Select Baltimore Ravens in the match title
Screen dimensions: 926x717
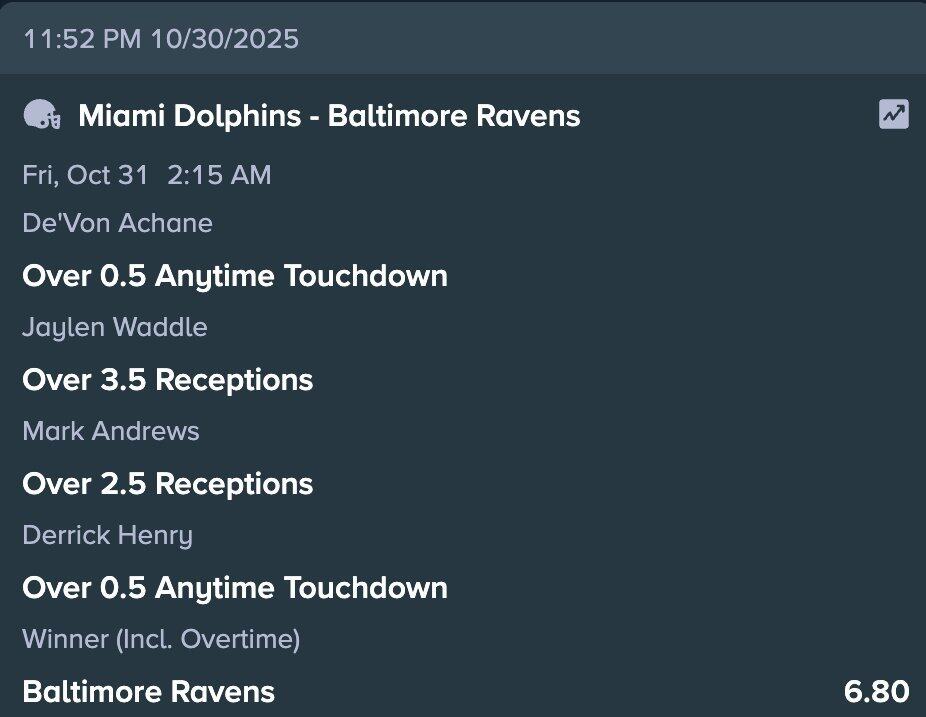pos(454,116)
